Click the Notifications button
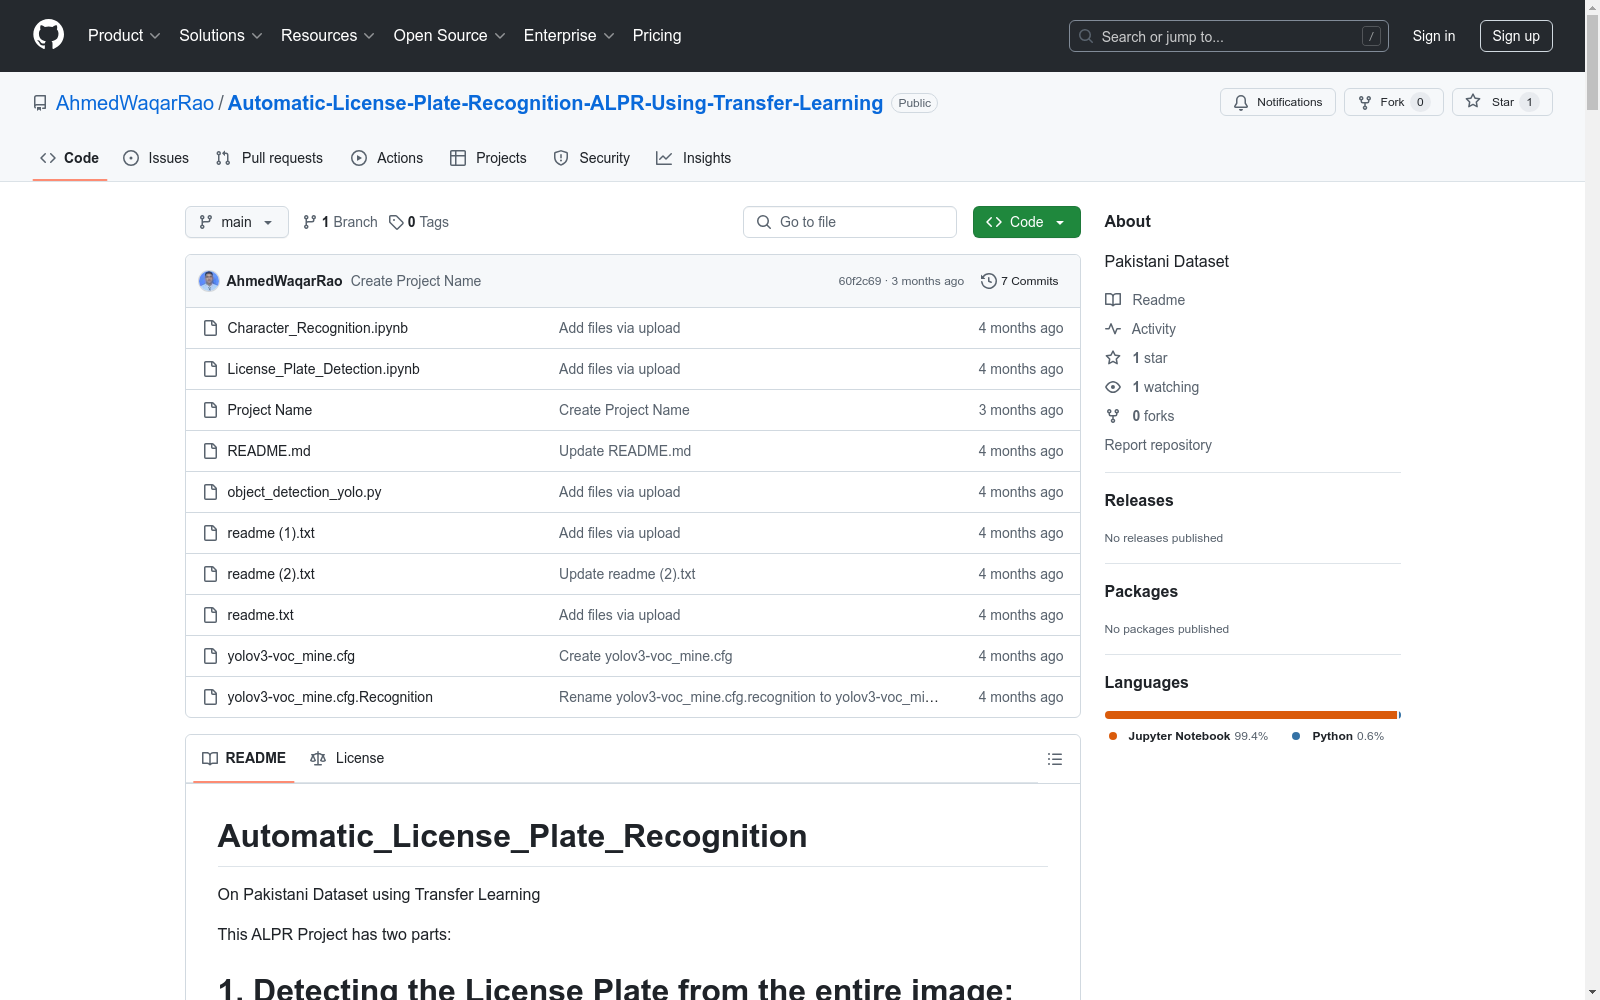1600x1000 pixels. (1278, 102)
